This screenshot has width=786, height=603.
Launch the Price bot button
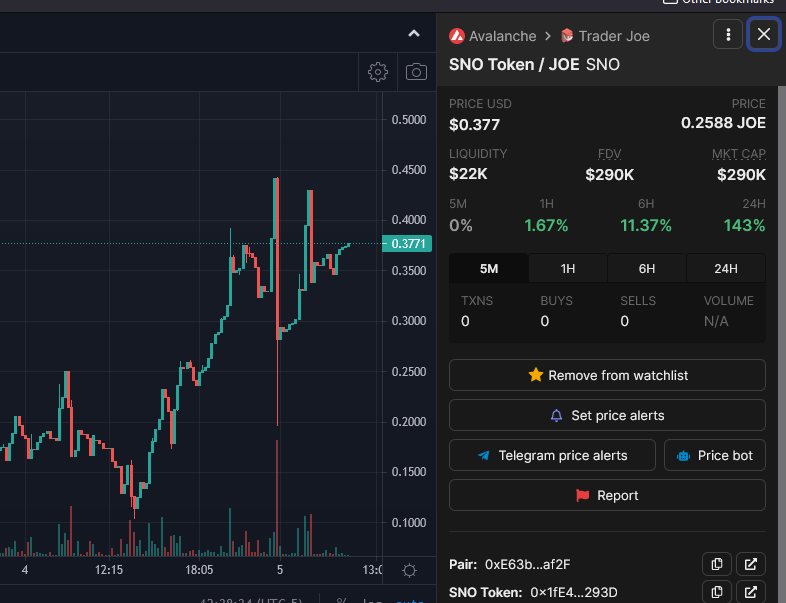pos(715,455)
